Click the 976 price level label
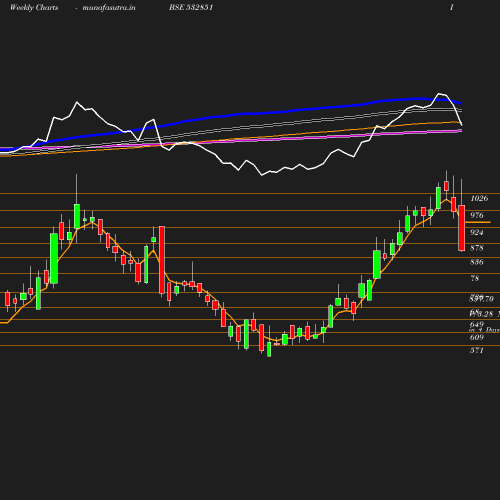This screenshot has height=500, width=500. coord(477,215)
